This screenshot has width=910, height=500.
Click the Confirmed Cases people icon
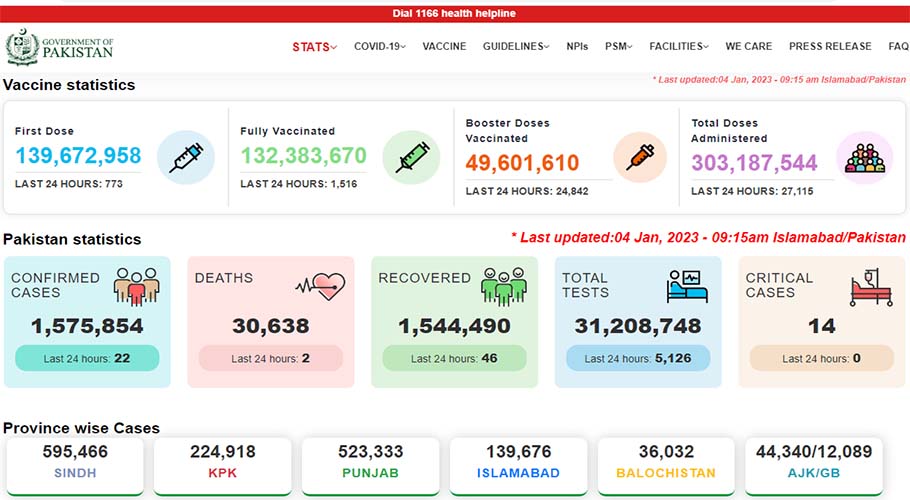(136, 287)
